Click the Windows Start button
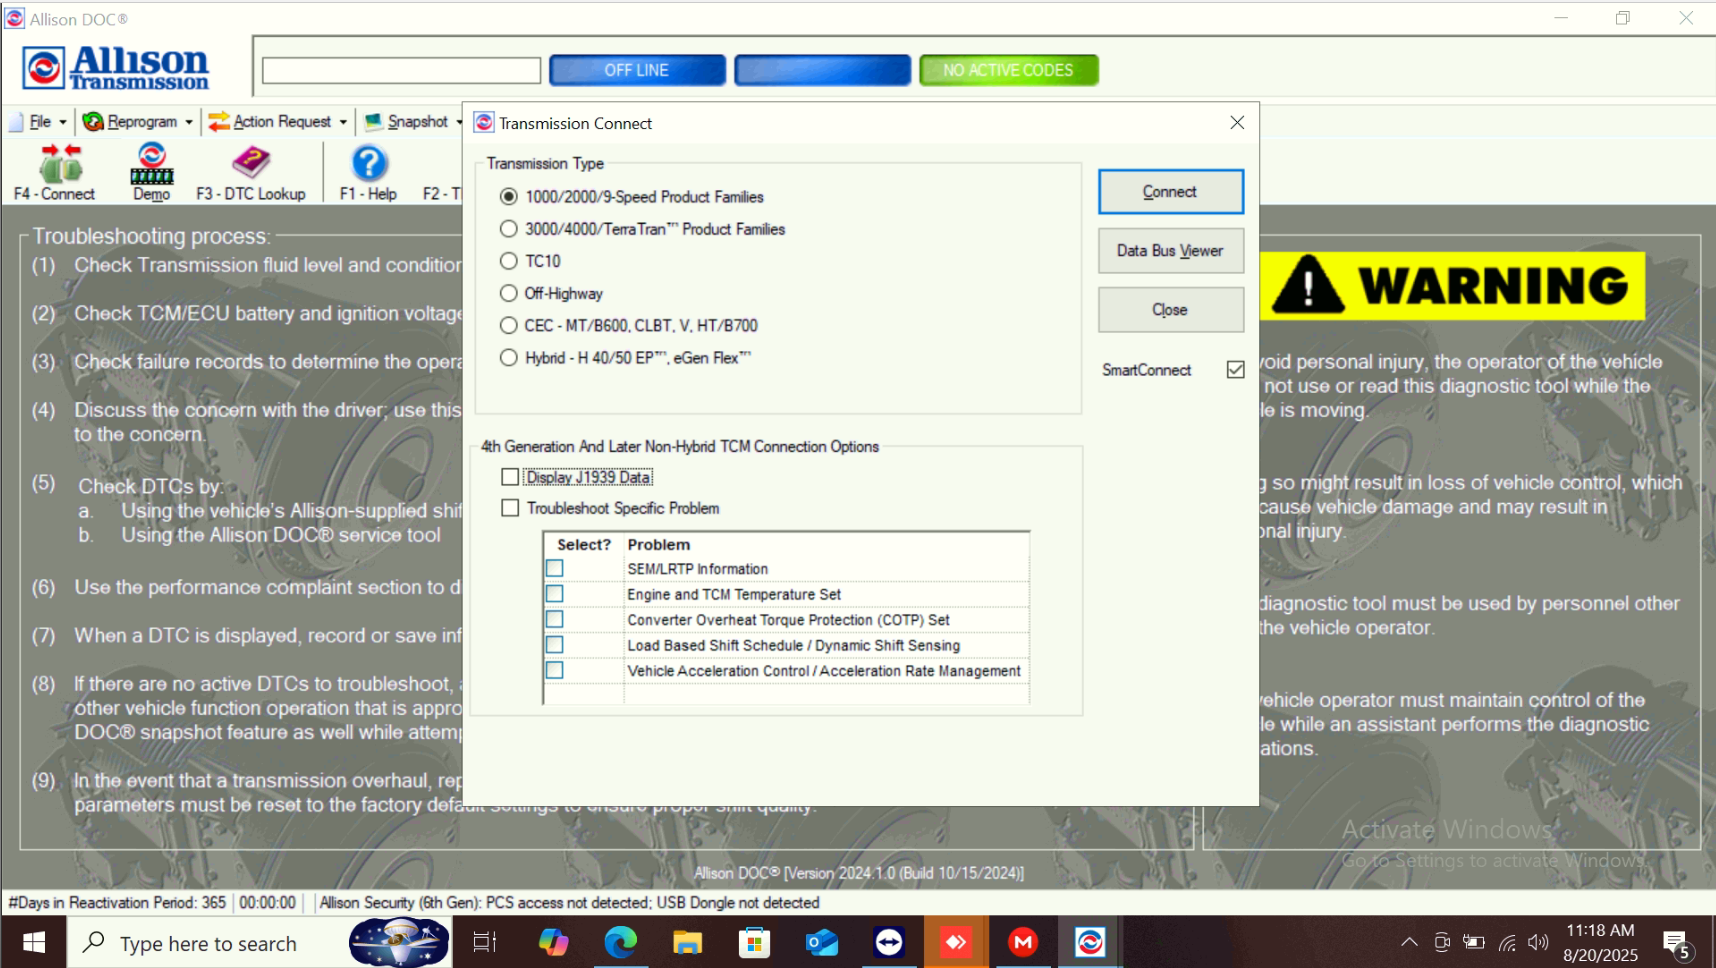The height and width of the screenshot is (968, 1716). click(34, 943)
